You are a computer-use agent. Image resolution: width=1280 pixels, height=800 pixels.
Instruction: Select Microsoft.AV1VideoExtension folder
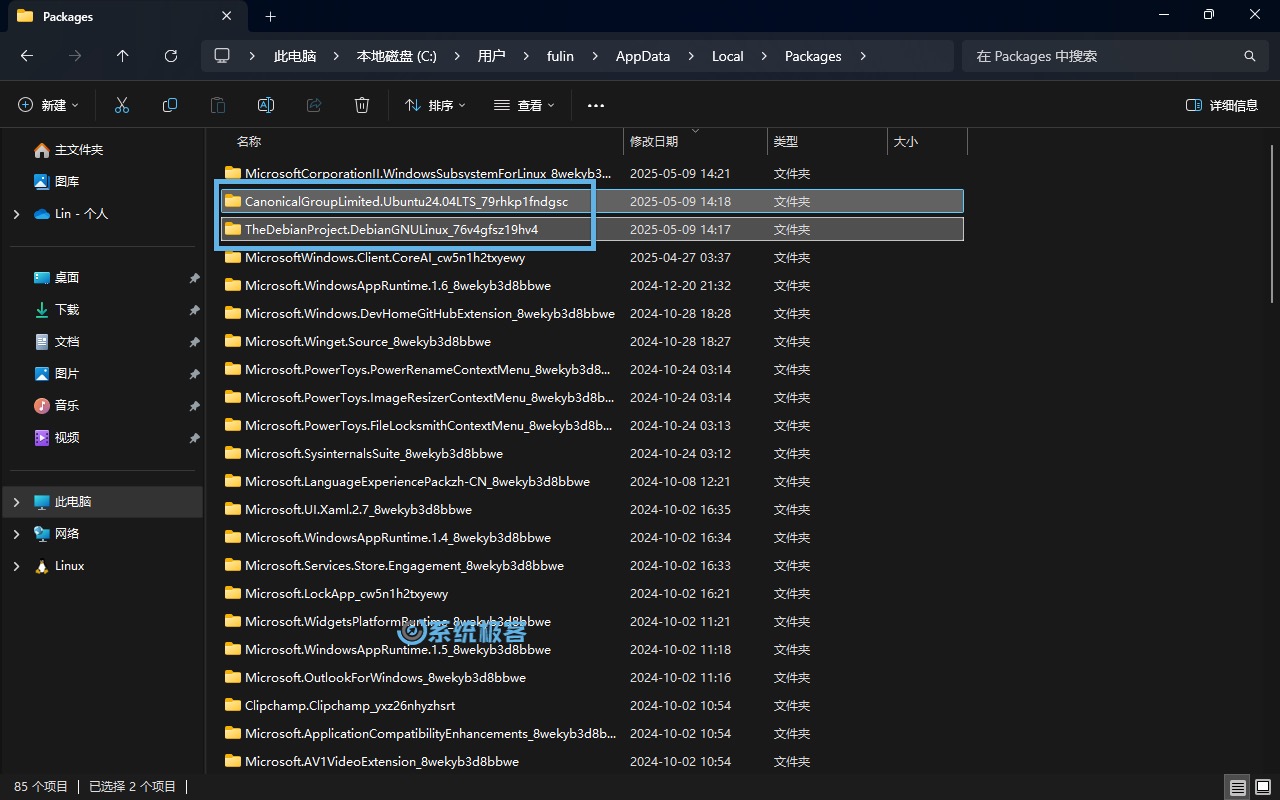pyautogui.click(x=591, y=761)
